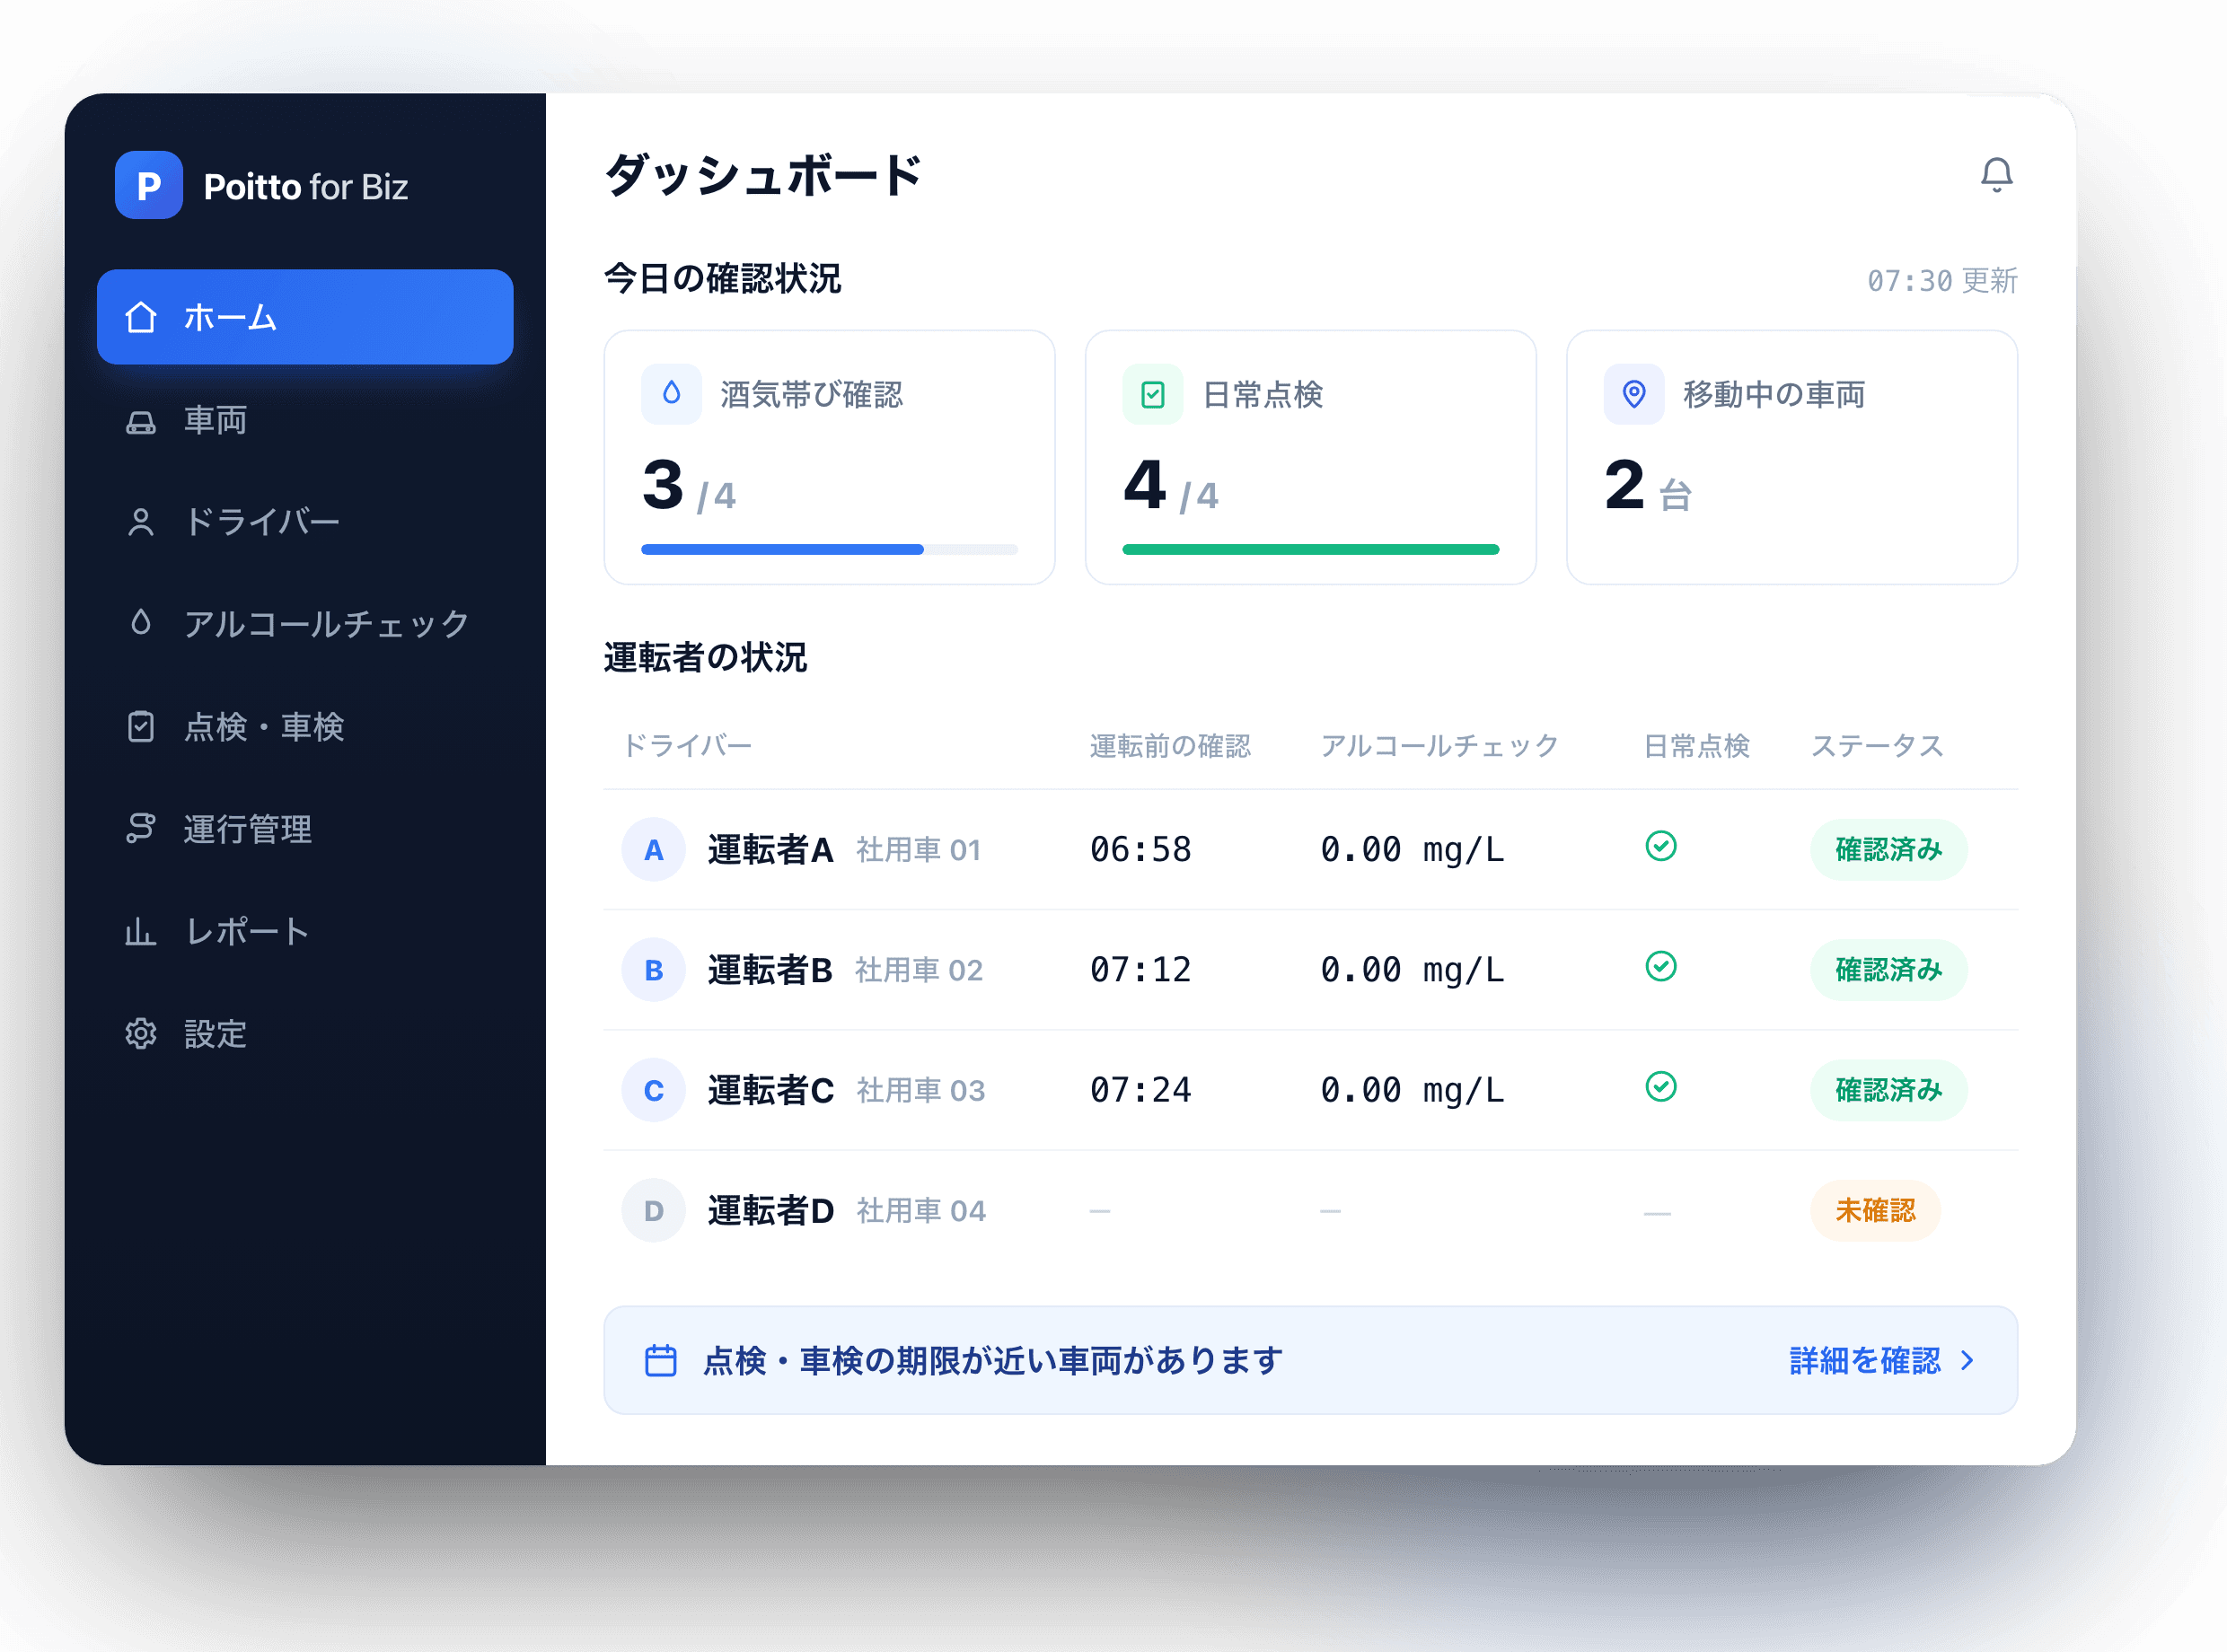Click the green 日常点検 progress bar
The image size is (2227, 1652).
tap(1310, 549)
